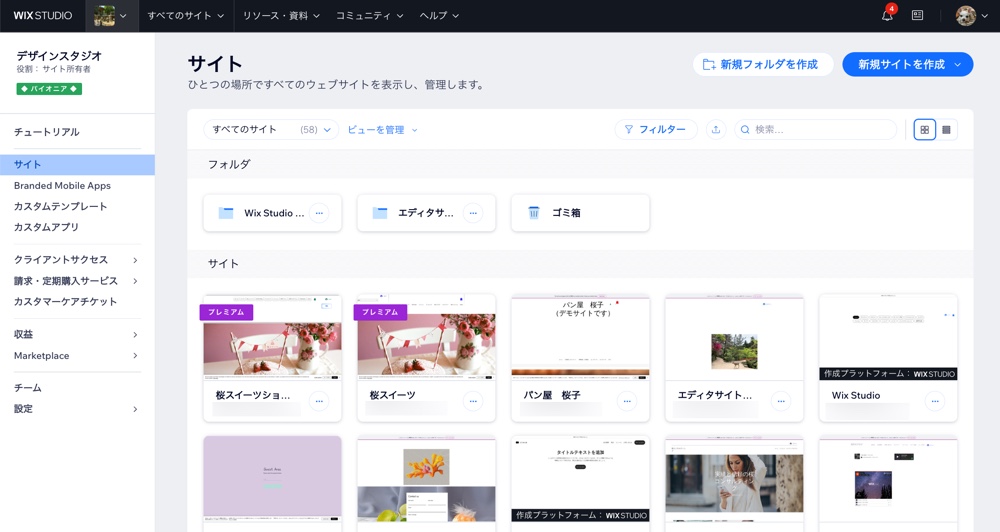This screenshot has width=1000, height=532.
Task: Click the プレミアム badge on 桜スイーツ
Action: point(380,312)
